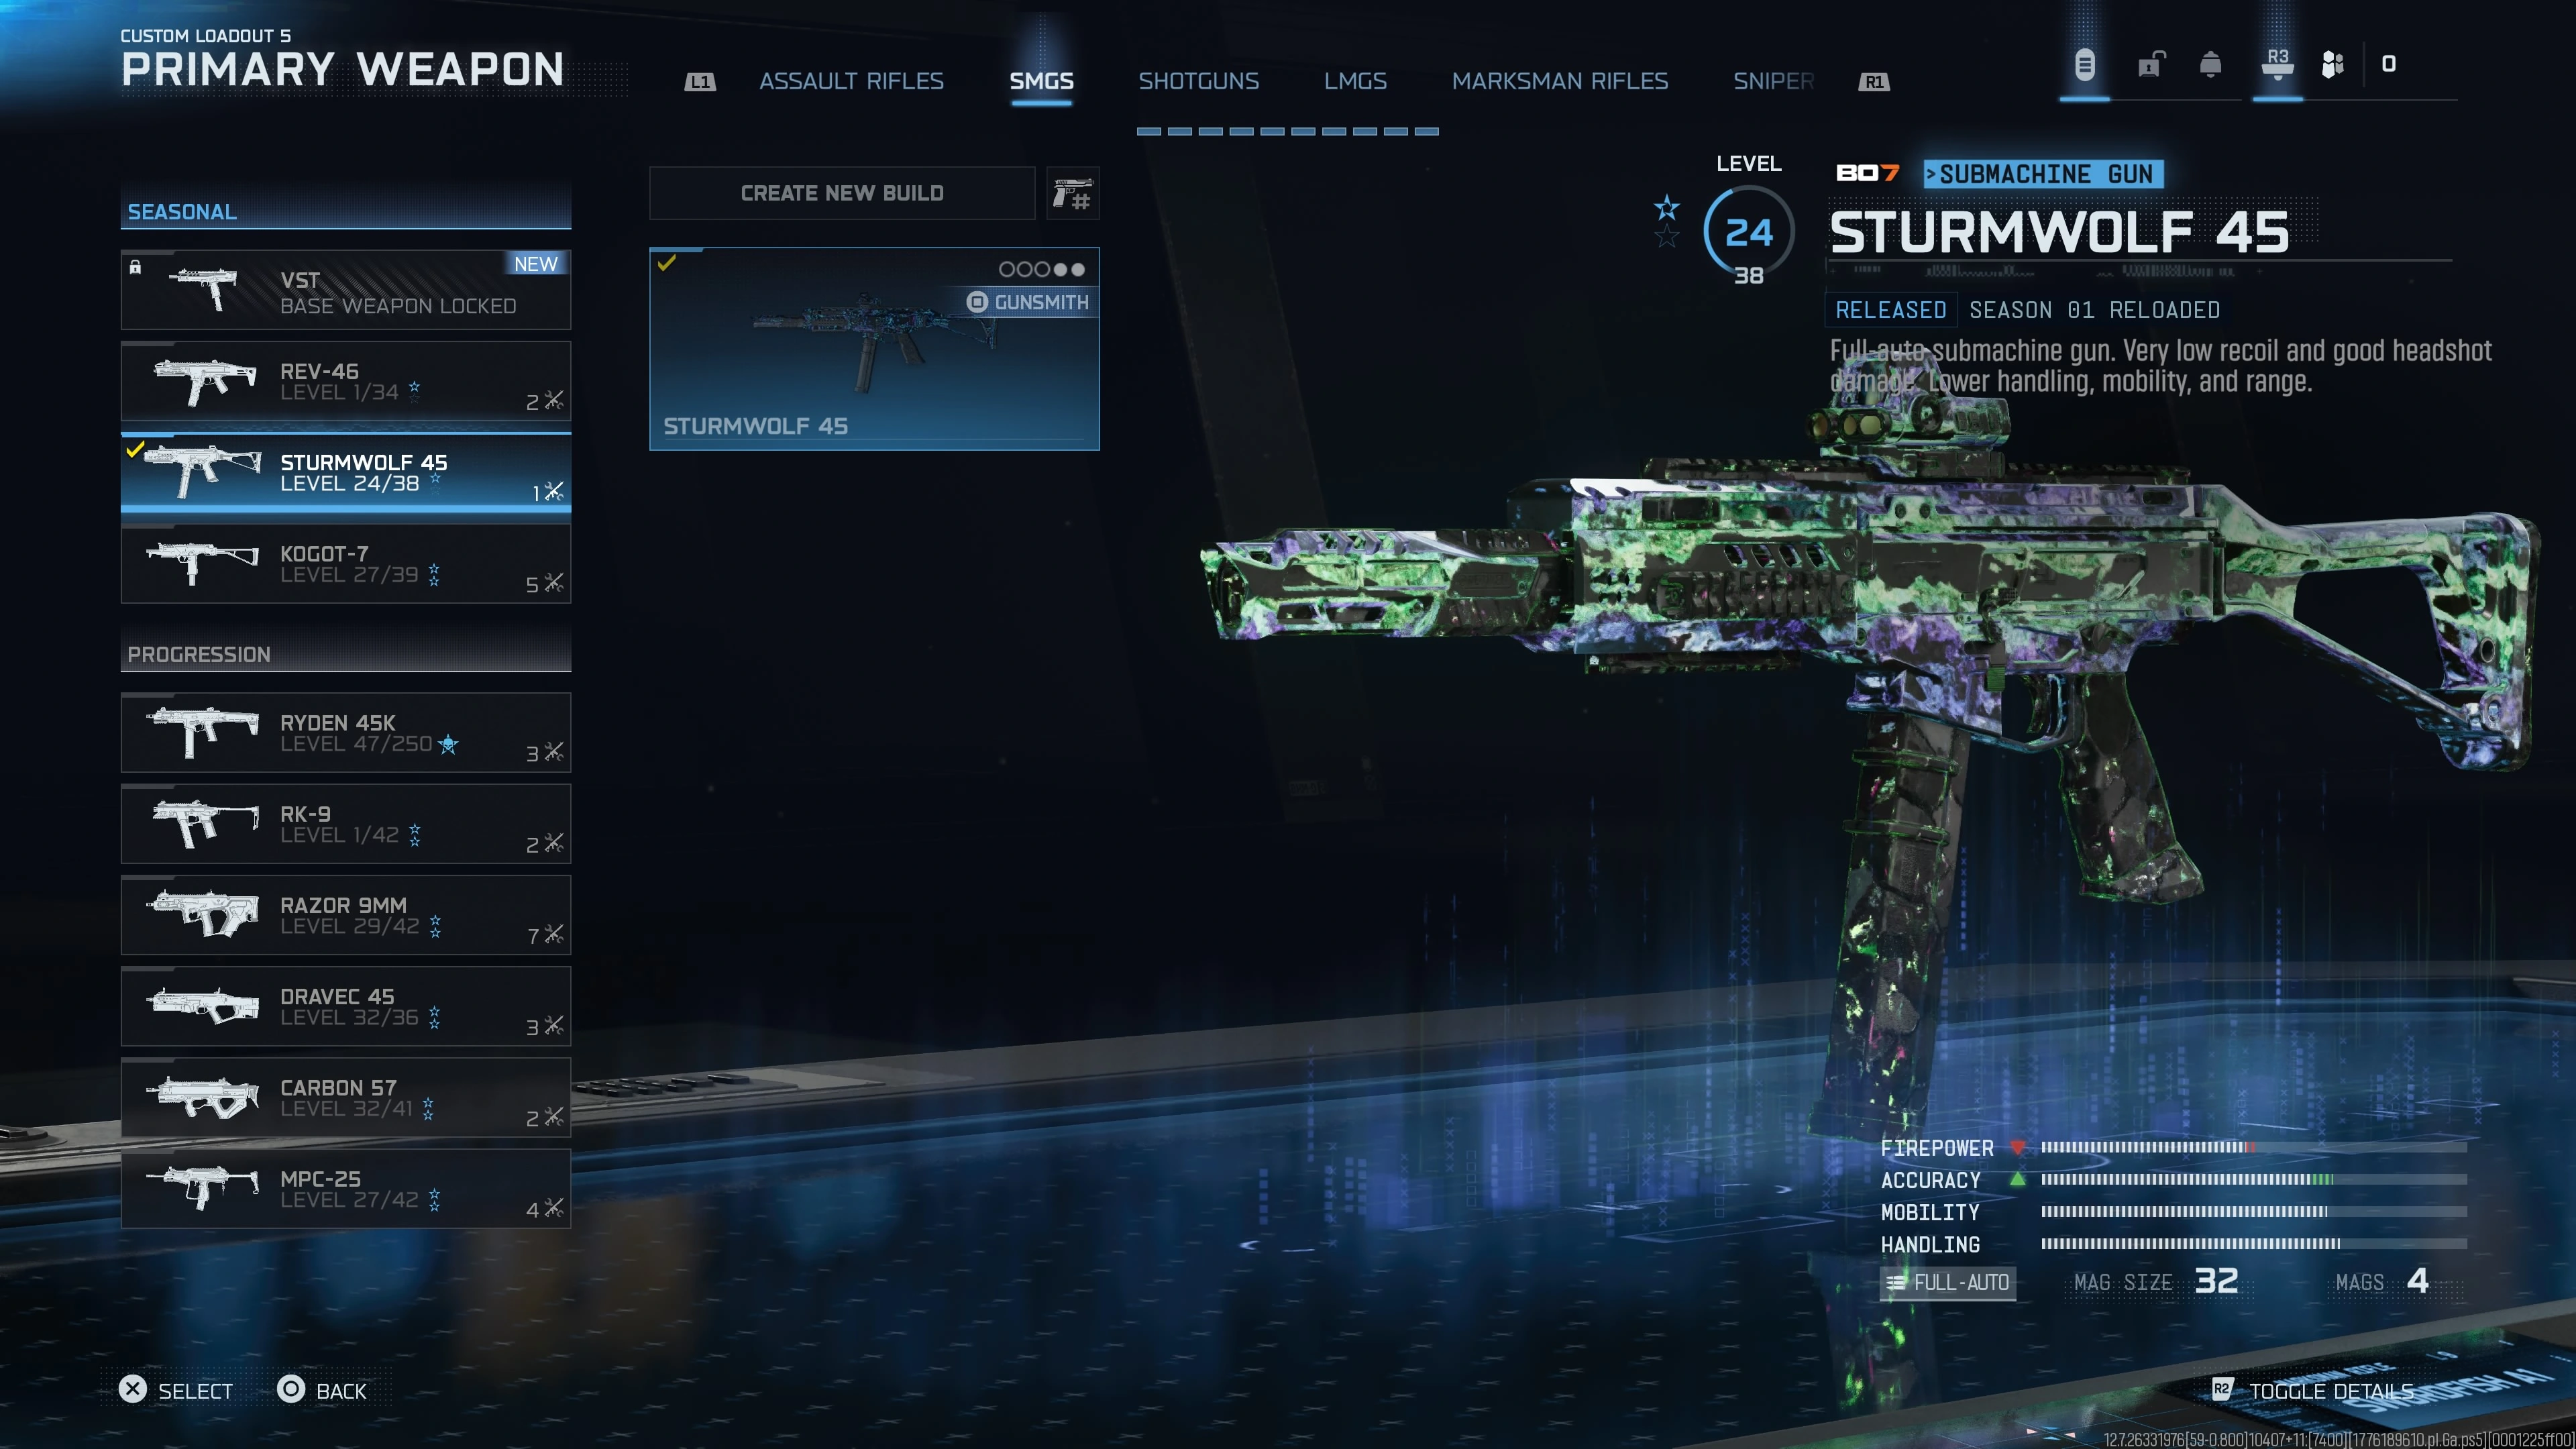Viewport: 2576px width, 1449px height.
Task: Open the import build code pistol icon
Action: pyautogui.click(x=1072, y=193)
